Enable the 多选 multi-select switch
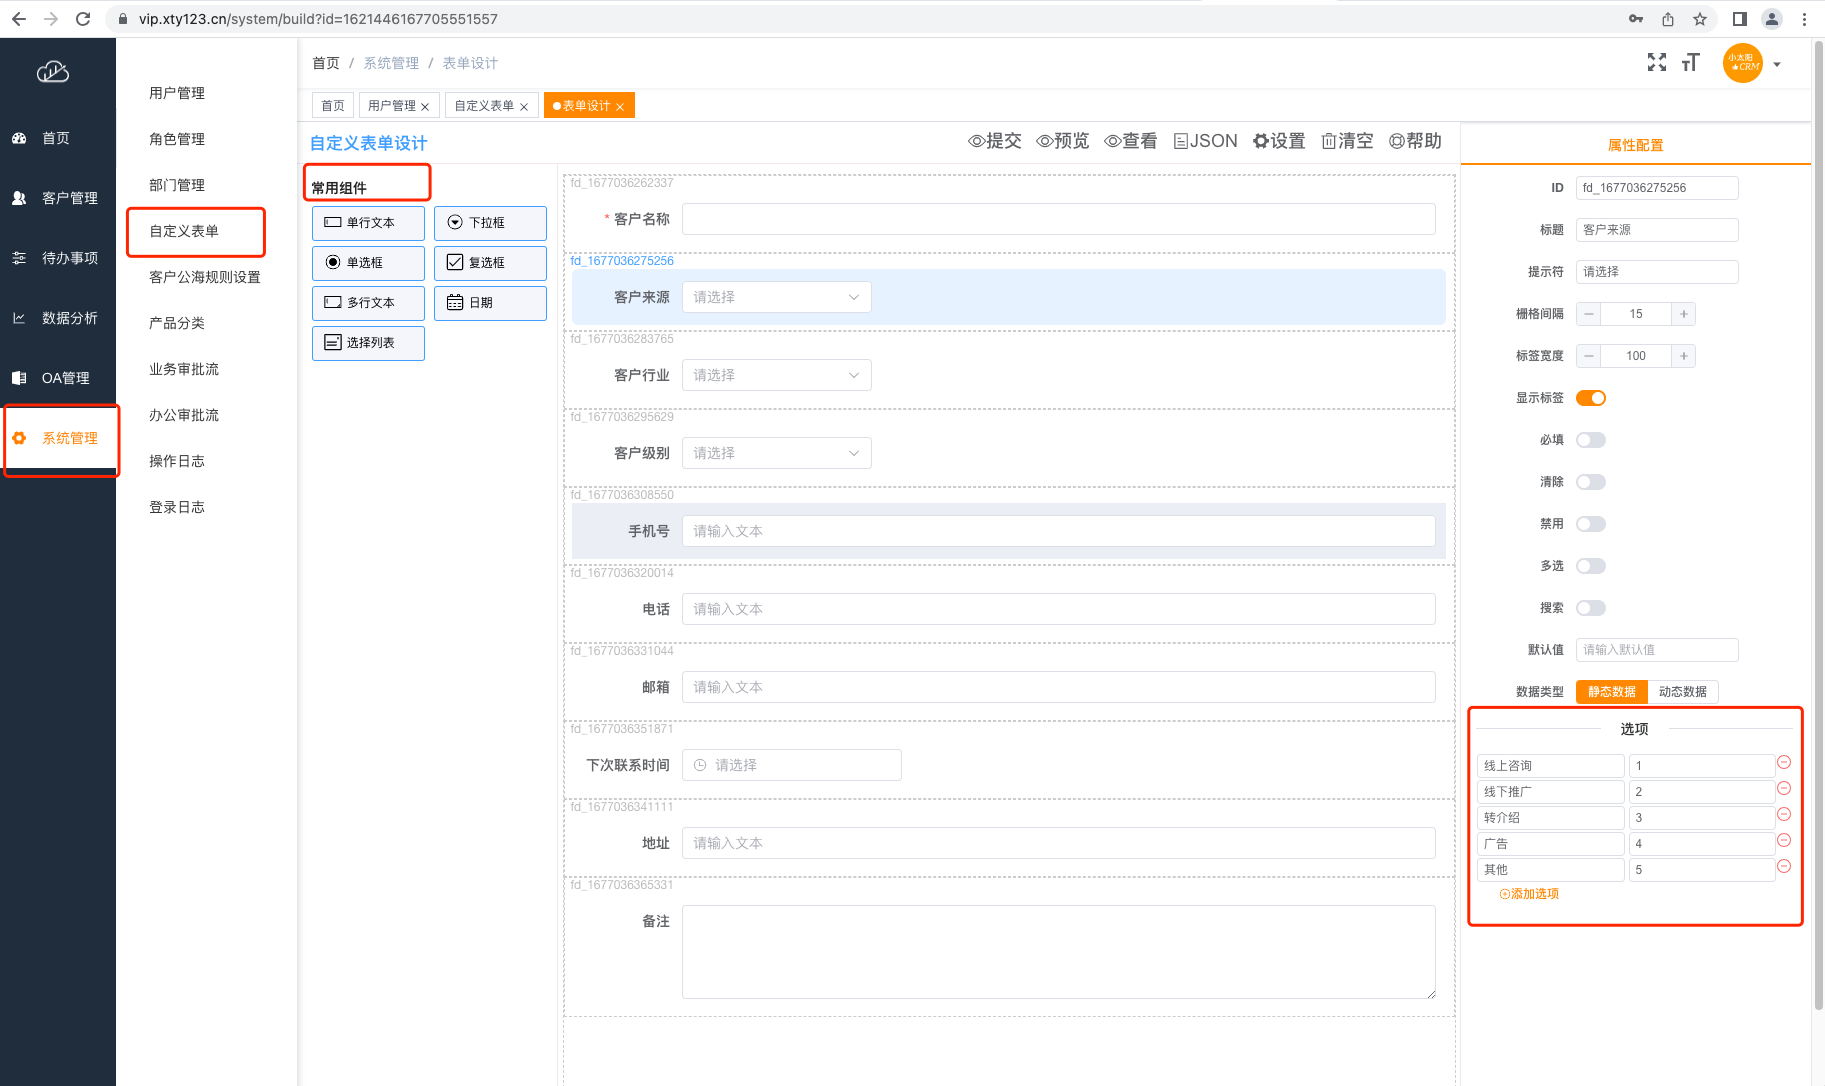This screenshot has height=1086, width=1825. pos(1590,566)
